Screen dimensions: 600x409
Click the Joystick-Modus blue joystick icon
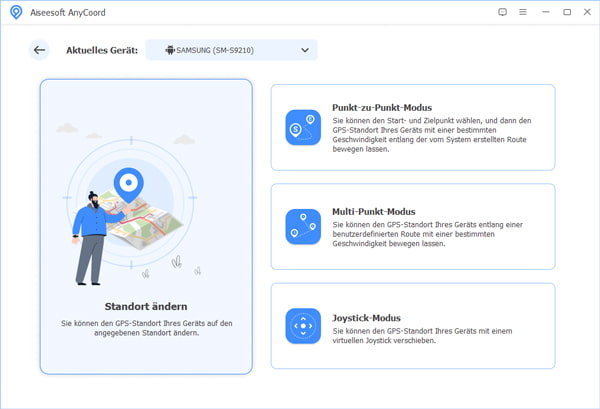[x=303, y=326]
